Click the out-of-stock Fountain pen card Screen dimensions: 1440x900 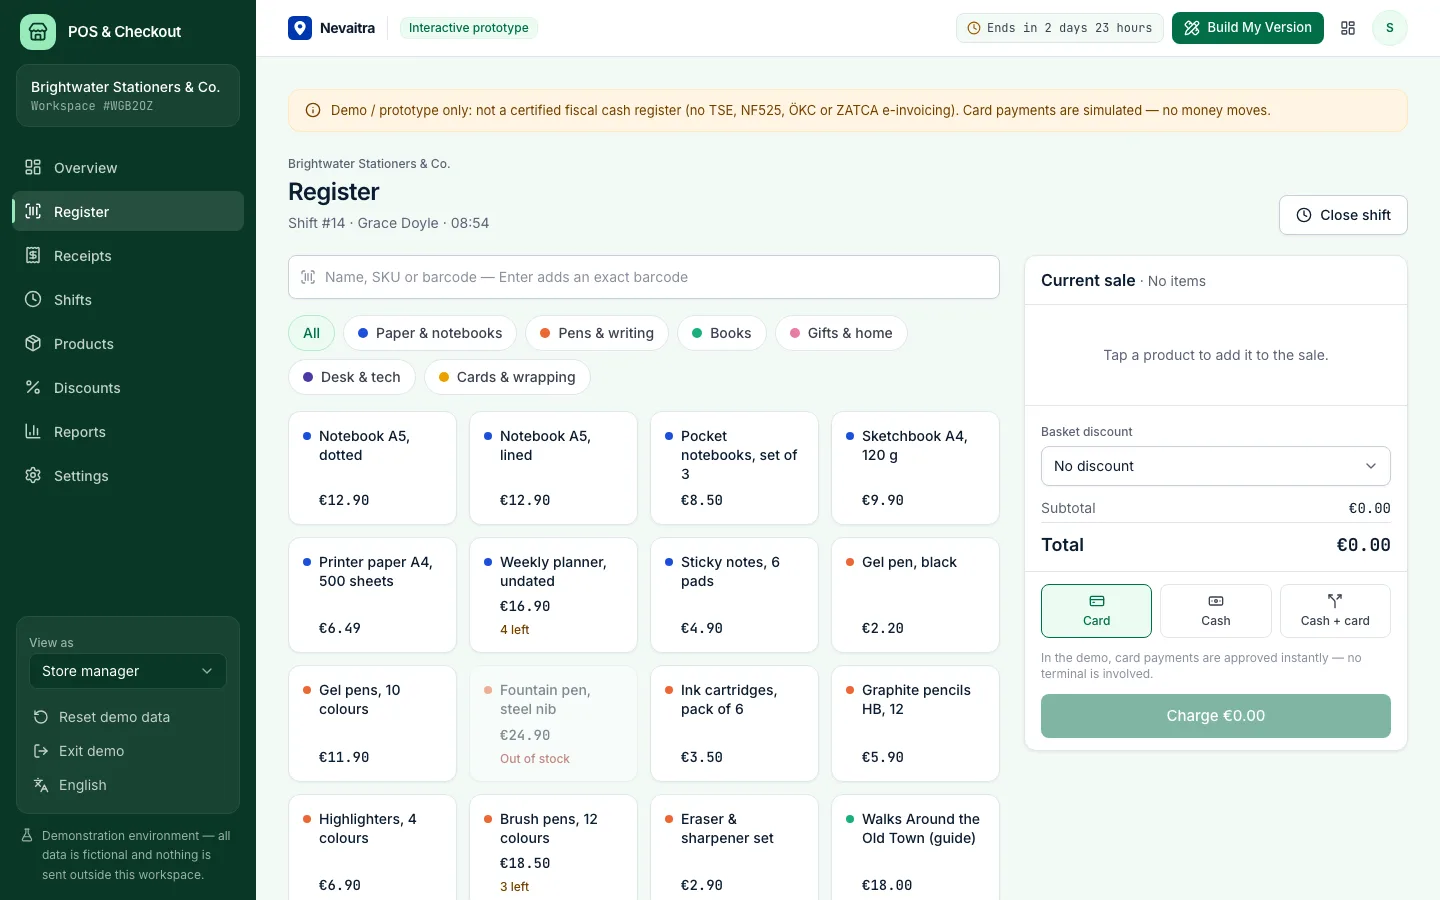[x=553, y=724]
